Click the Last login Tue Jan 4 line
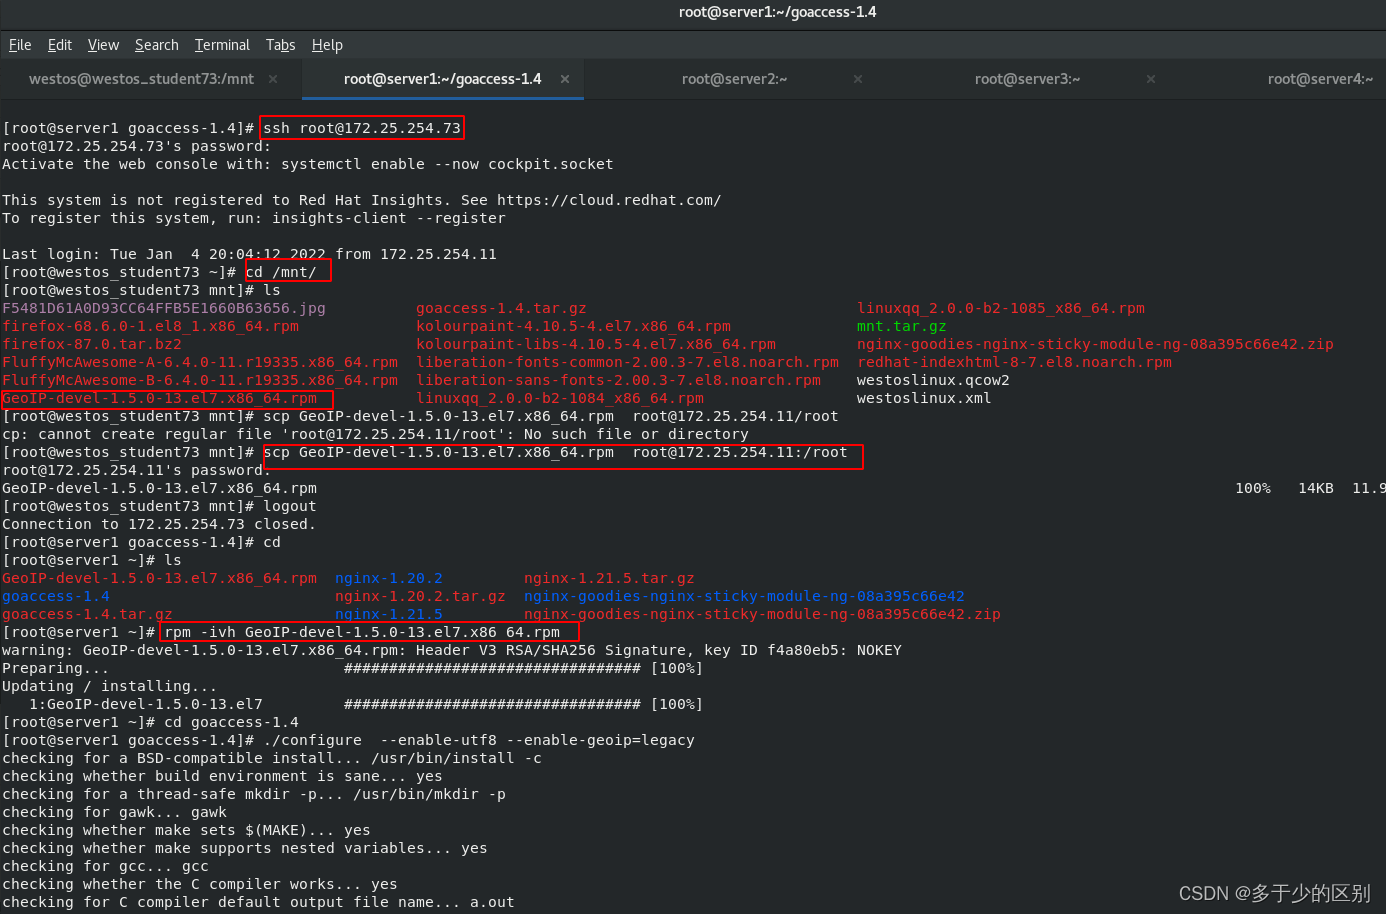This screenshot has height=914, width=1386. click(x=249, y=254)
